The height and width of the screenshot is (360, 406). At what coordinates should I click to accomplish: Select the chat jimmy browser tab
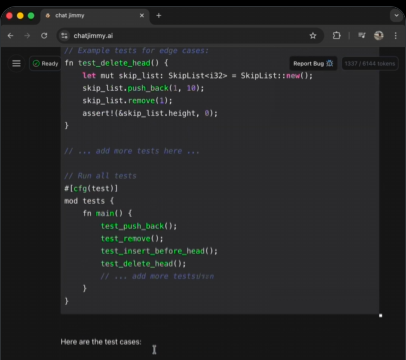95,16
